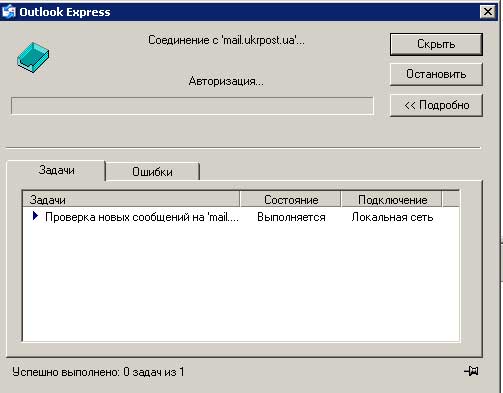503x393 pixels.
Task: Click the running task arrow icon
Action: point(35,216)
